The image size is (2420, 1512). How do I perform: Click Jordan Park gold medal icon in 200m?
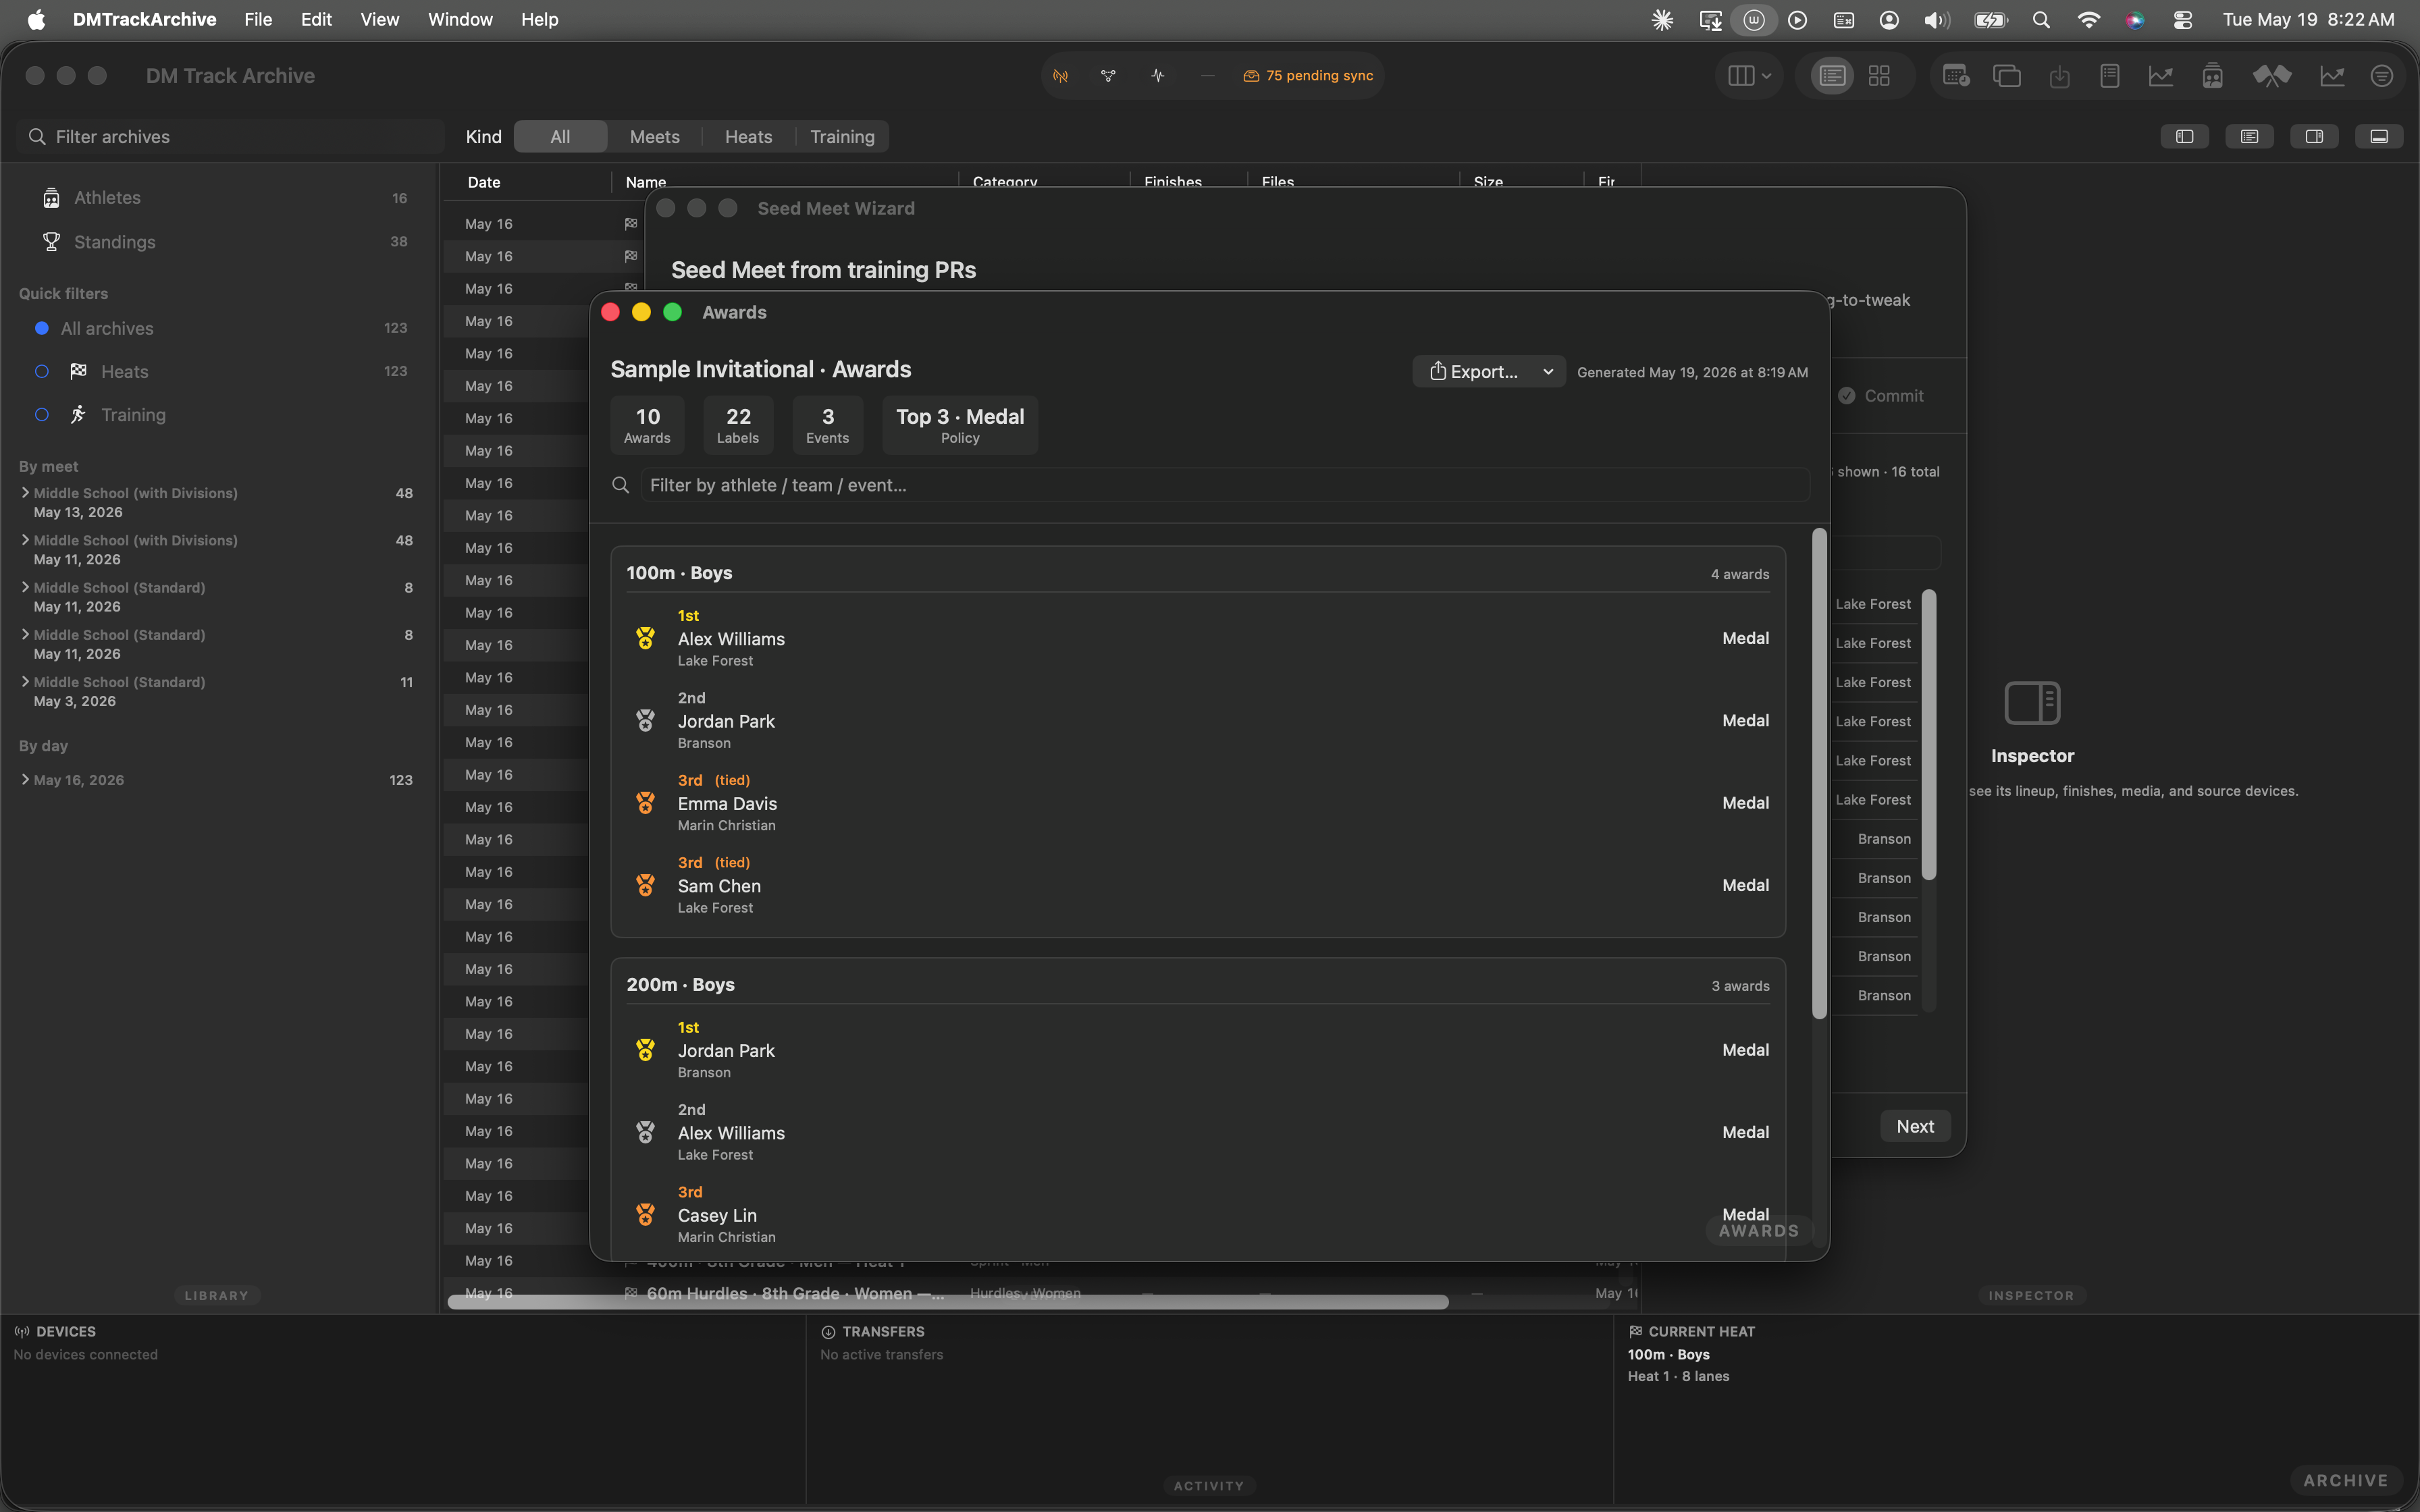click(645, 1050)
